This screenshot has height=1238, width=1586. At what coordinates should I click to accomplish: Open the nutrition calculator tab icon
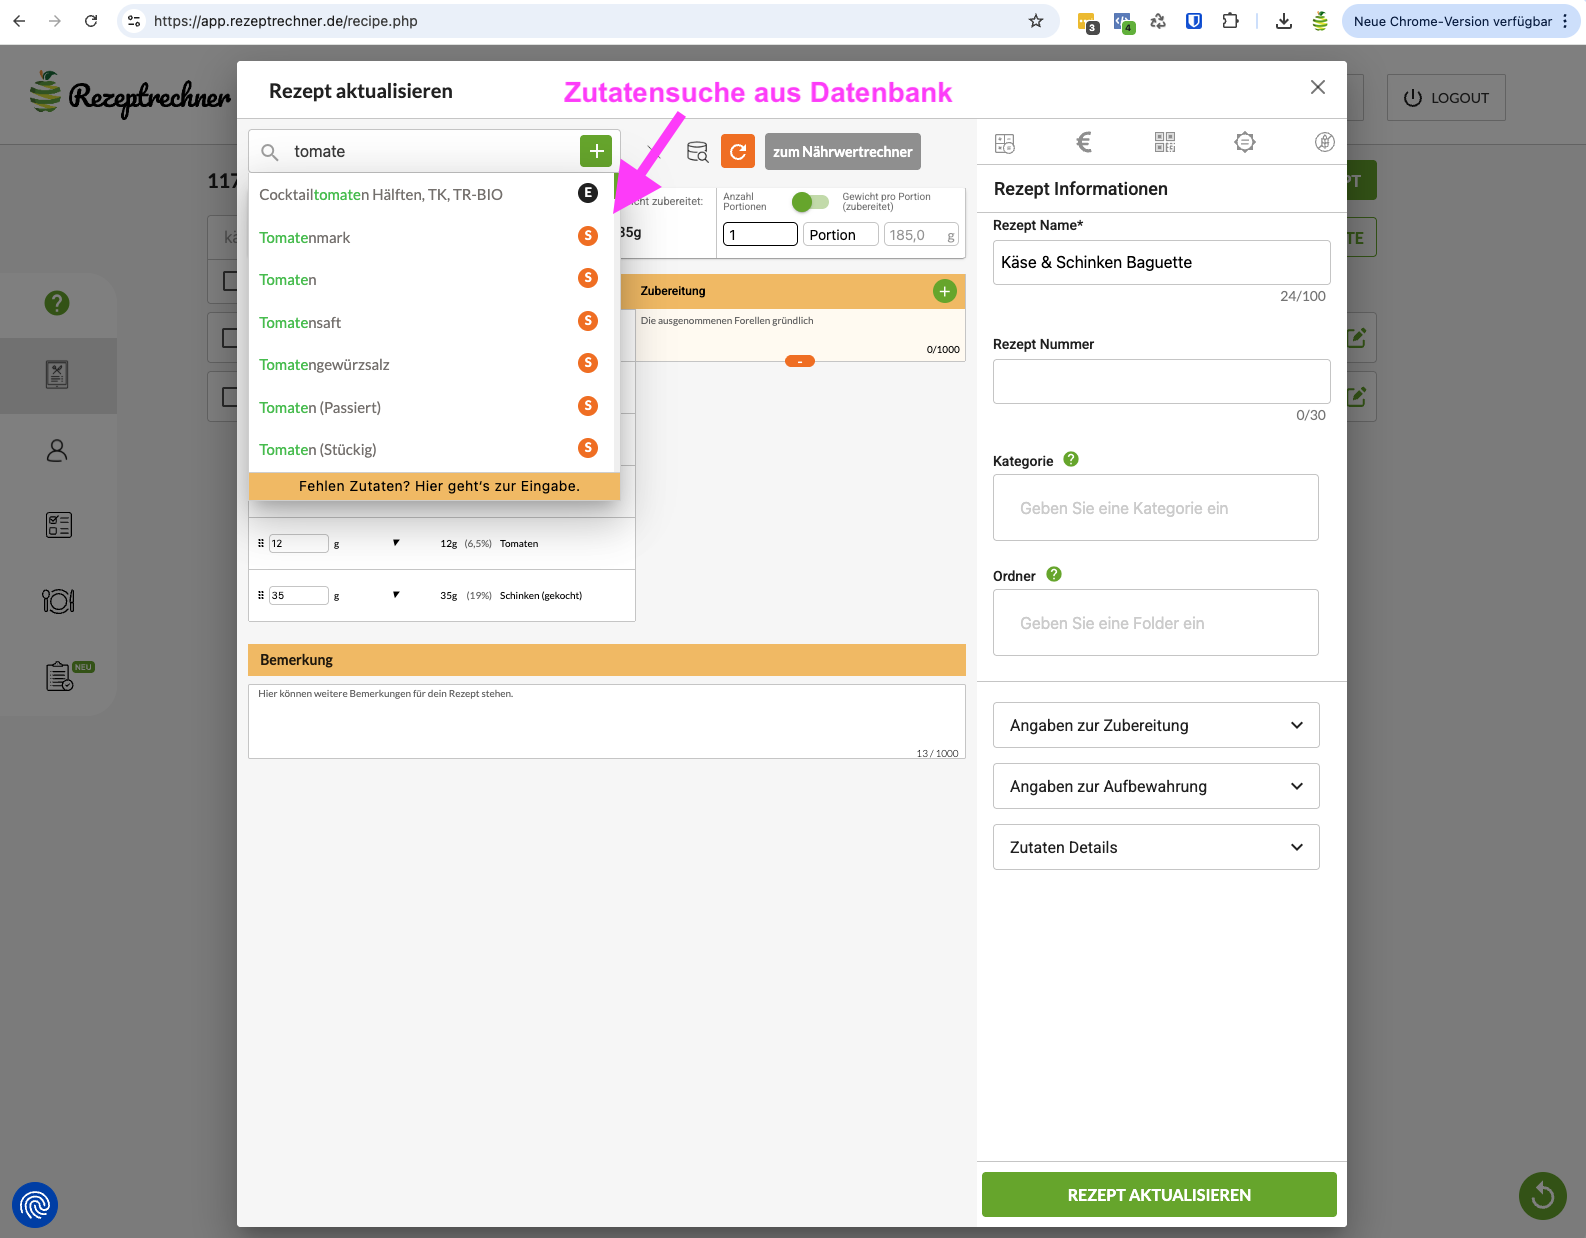click(x=1005, y=143)
